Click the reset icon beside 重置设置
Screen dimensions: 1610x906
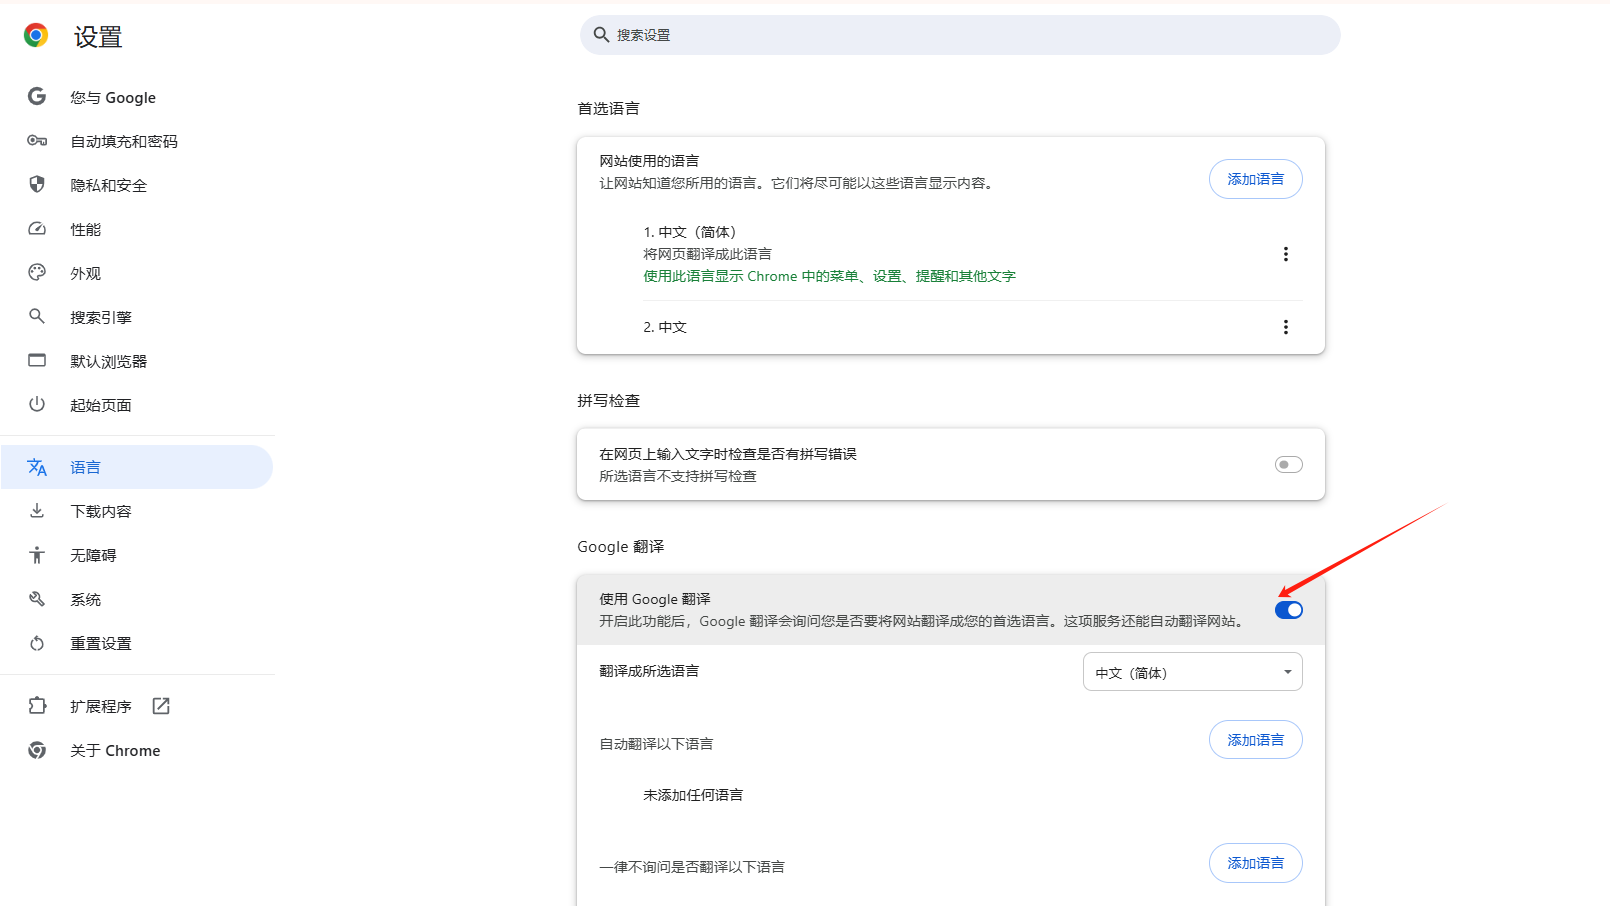[37, 643]
